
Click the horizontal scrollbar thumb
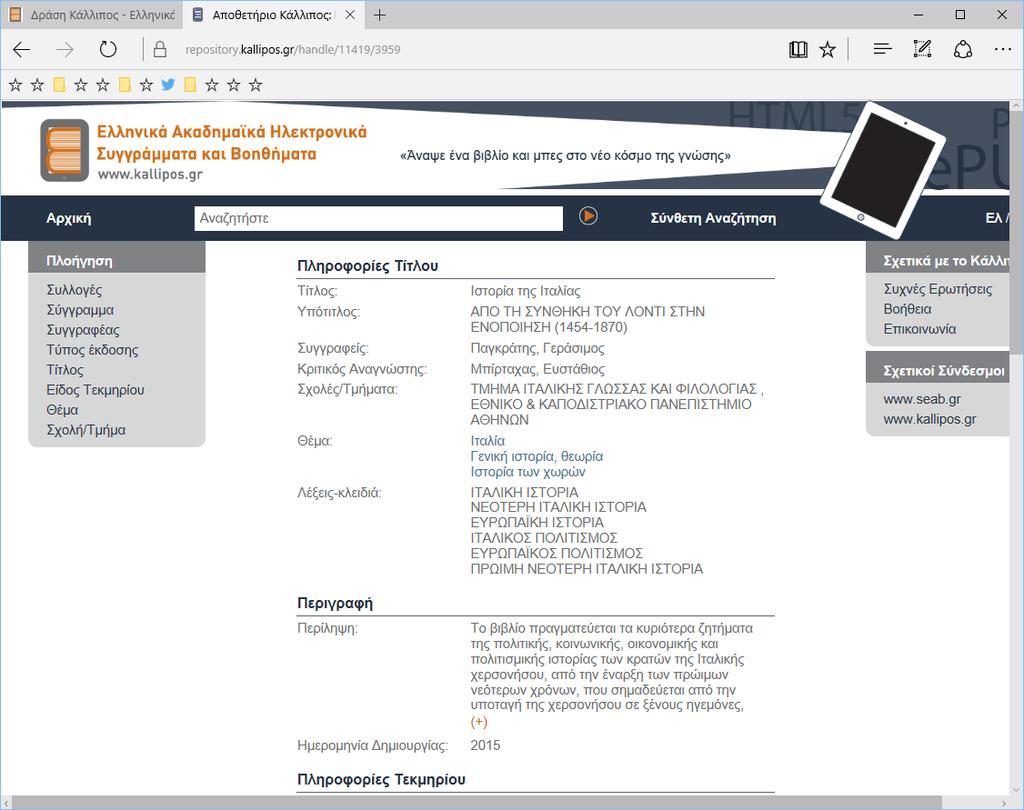pyautogui.click(x=477, y=802)
